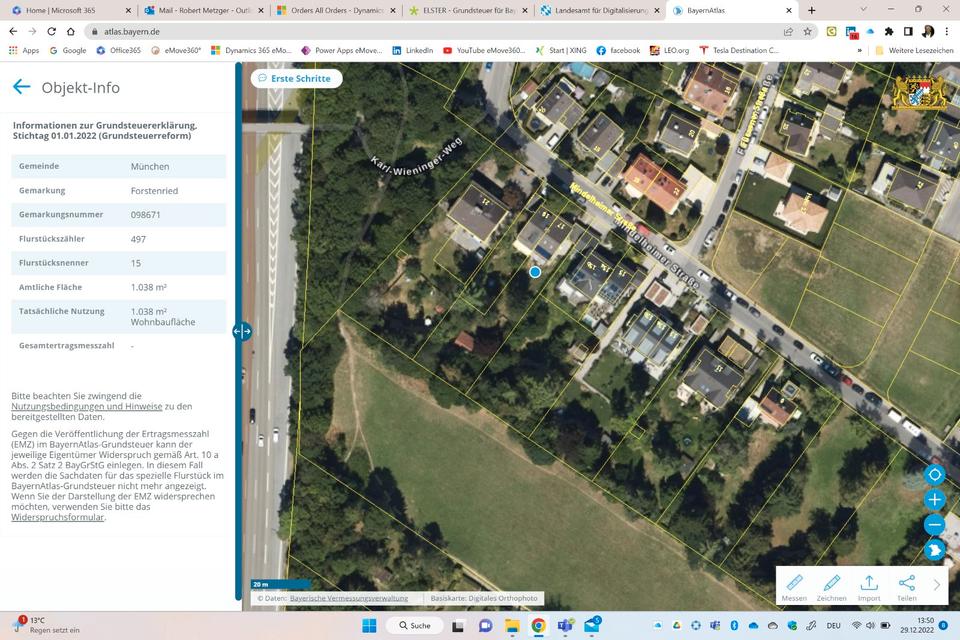Click the Erste Schritte button

[296, 78]
